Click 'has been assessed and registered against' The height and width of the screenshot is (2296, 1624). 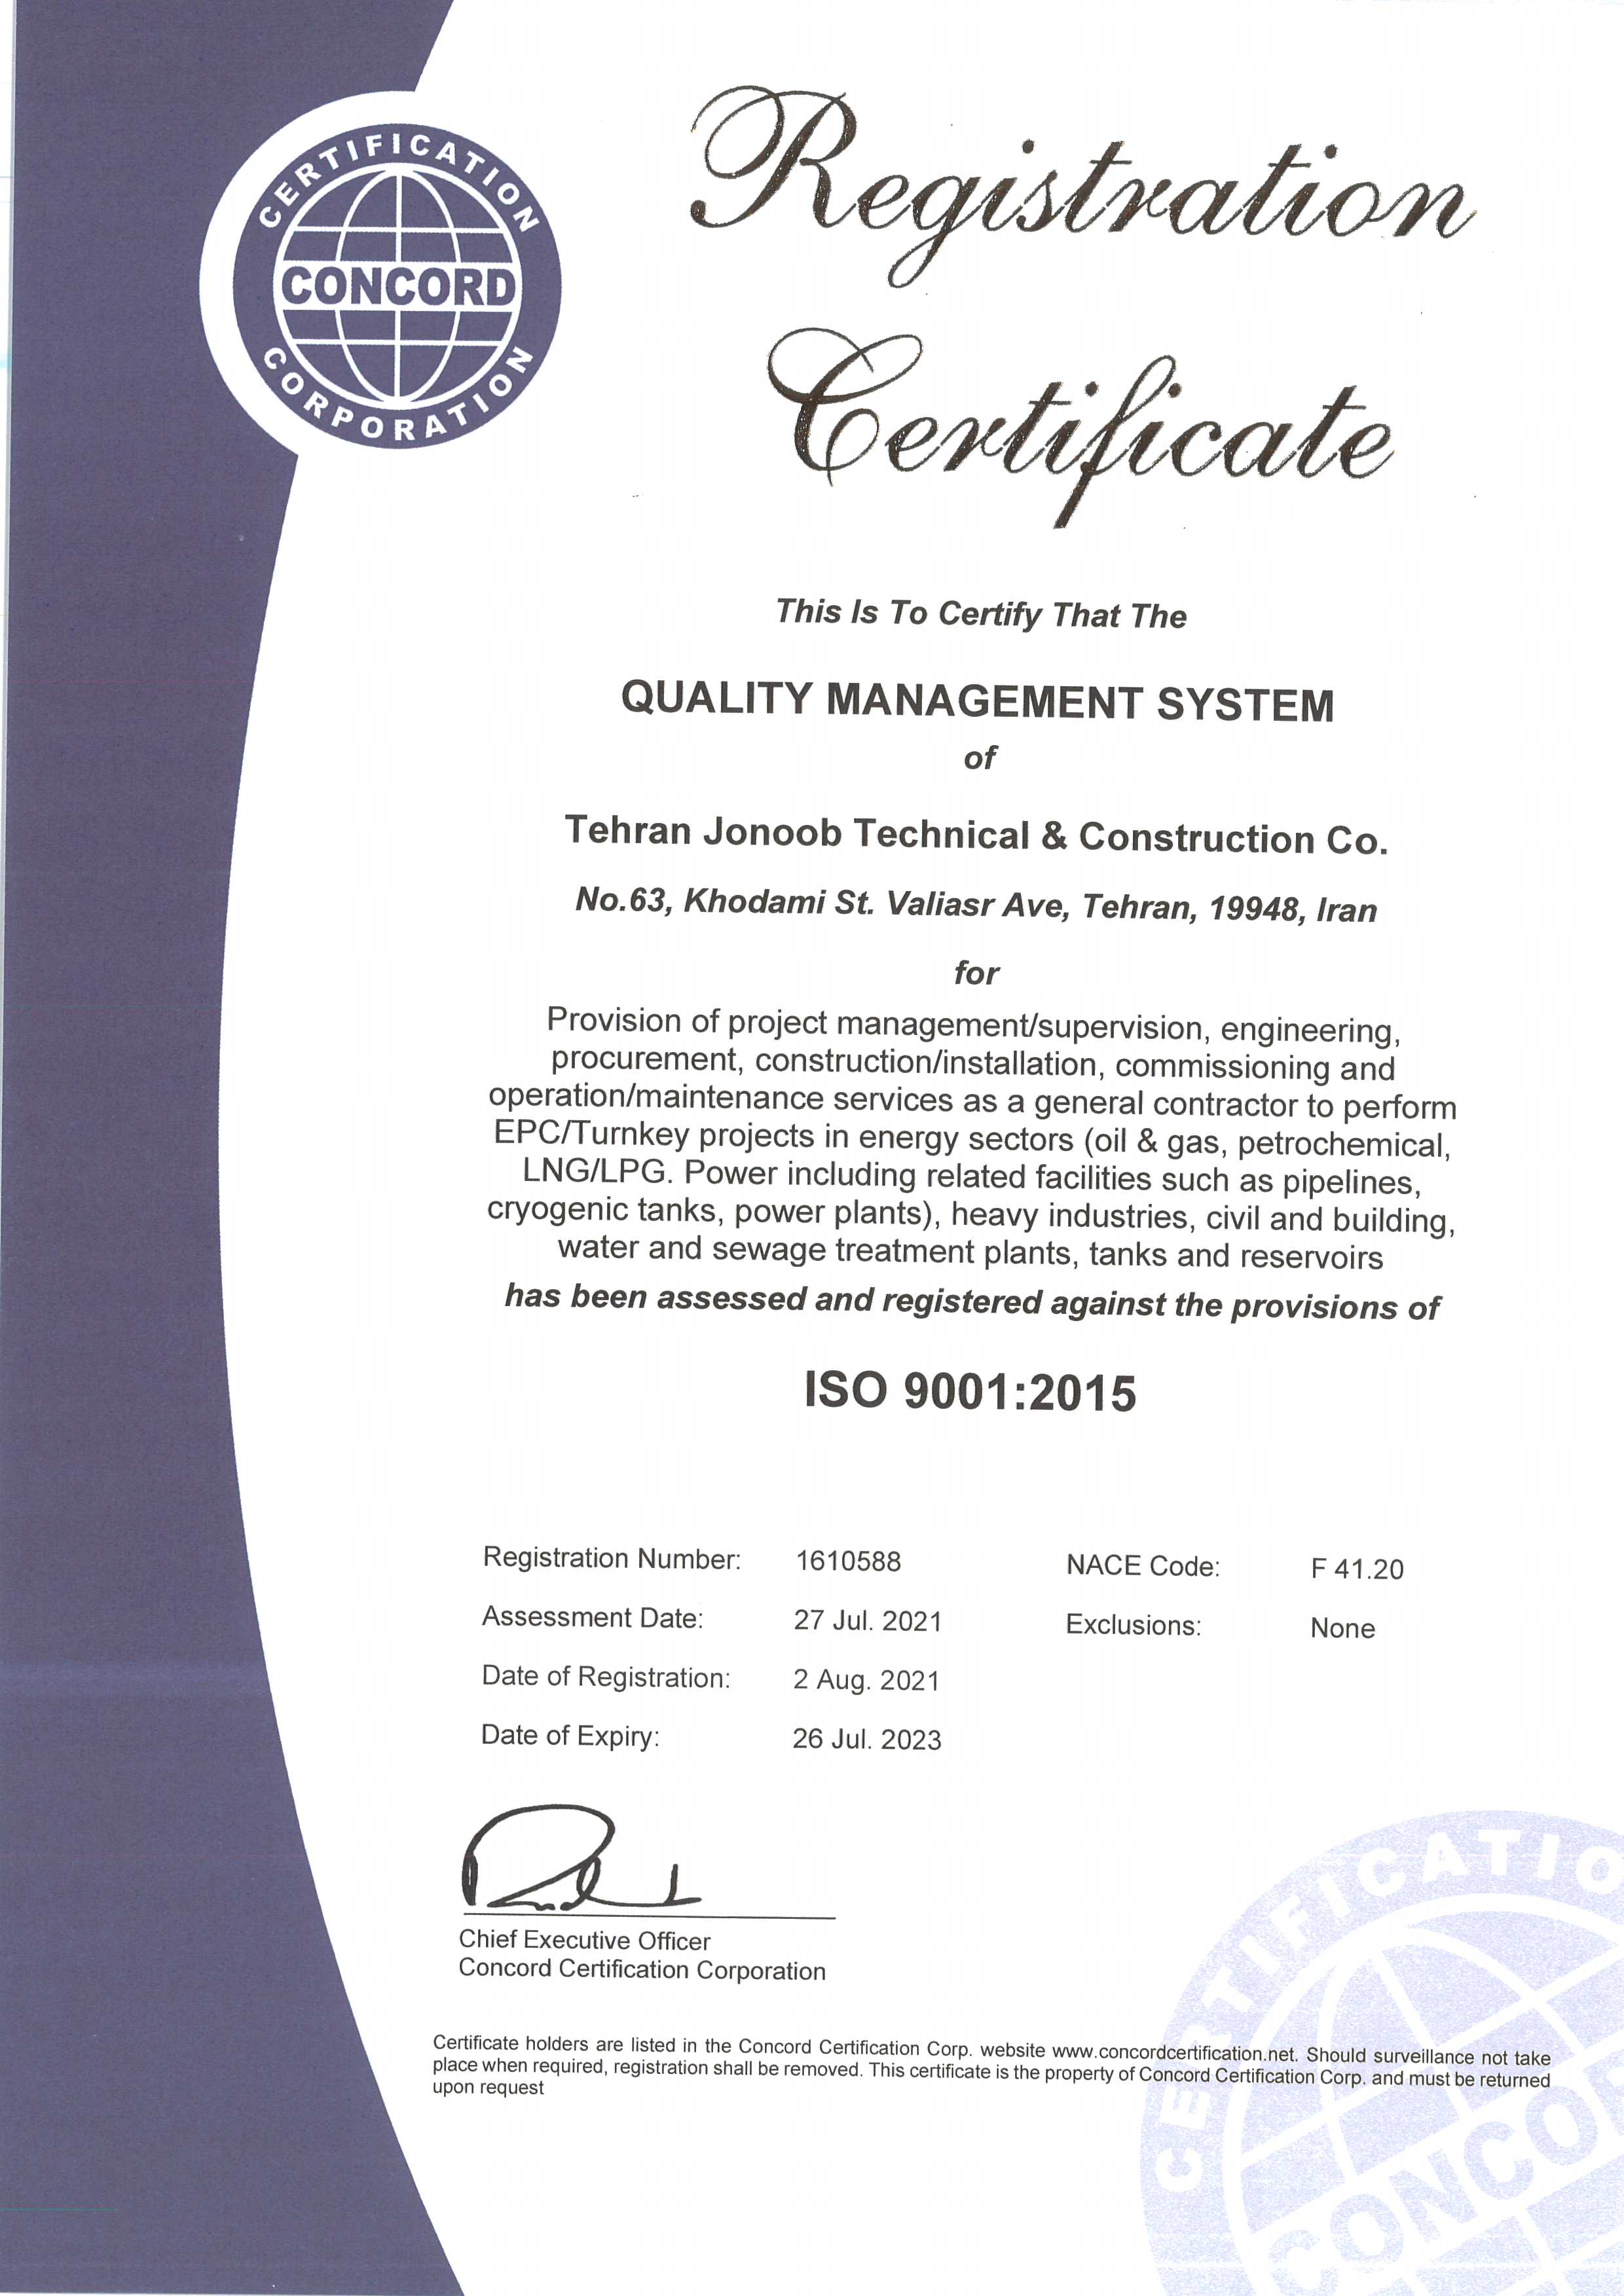pos(971,1302)
